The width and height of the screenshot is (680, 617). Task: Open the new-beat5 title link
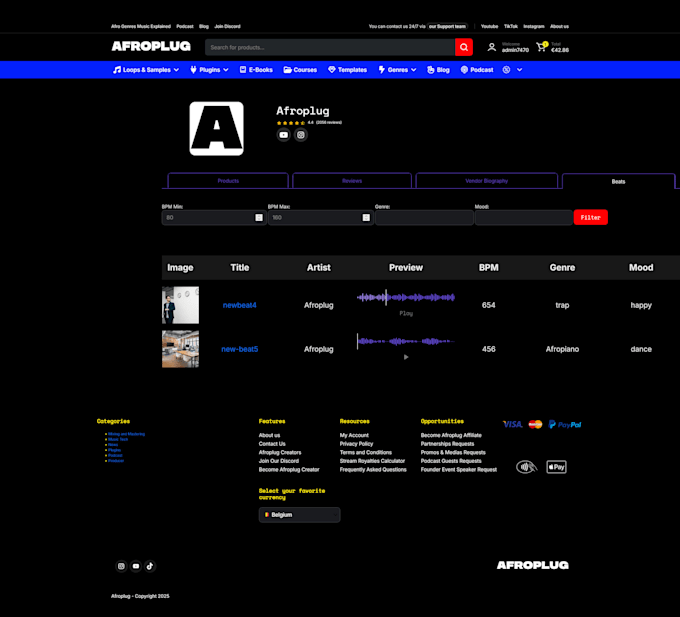pyautogui.click(x=239, y=349)
